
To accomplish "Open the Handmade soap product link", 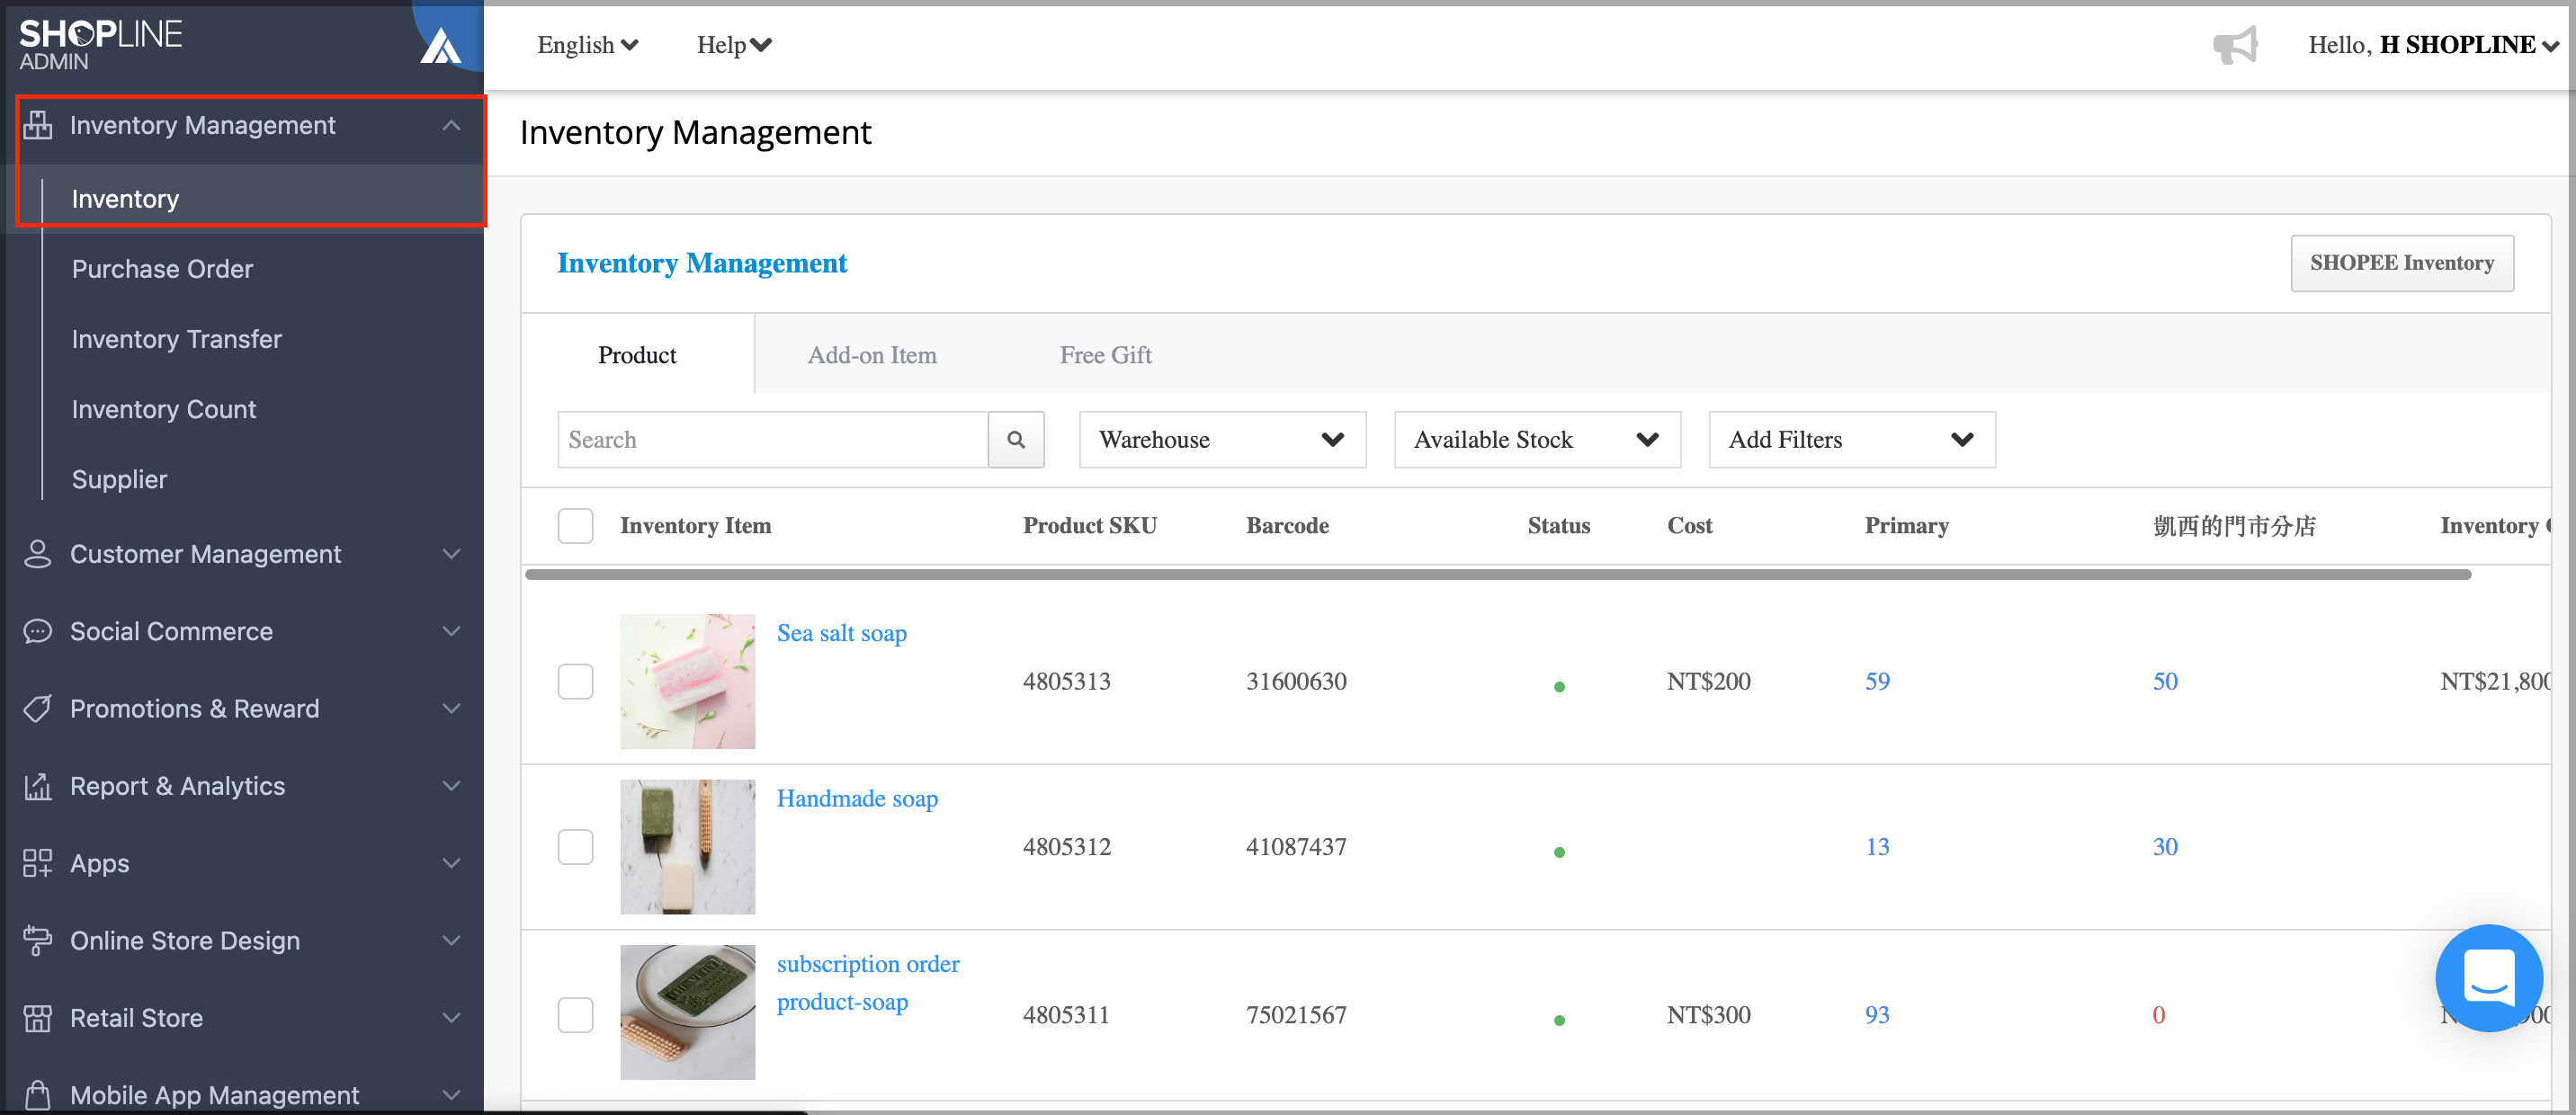I will (857, 798).
